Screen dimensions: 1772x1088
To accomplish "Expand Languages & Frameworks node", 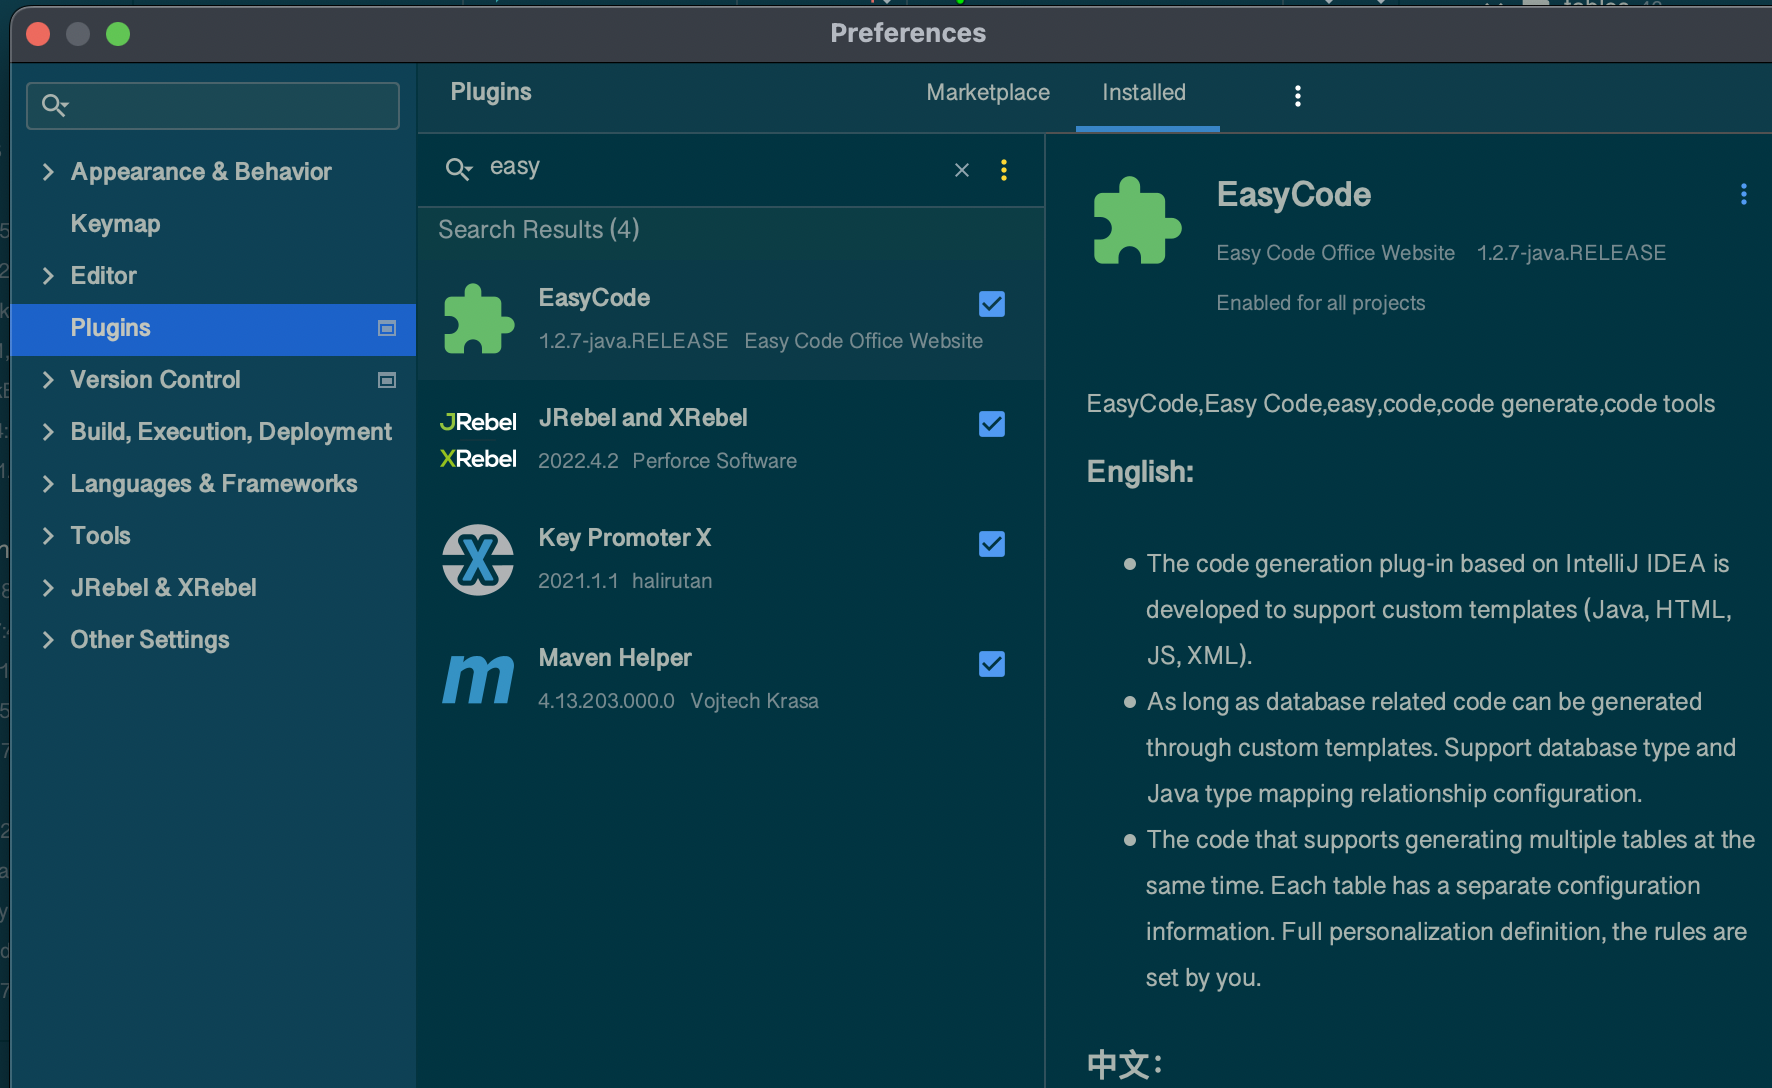I will 48,484.
